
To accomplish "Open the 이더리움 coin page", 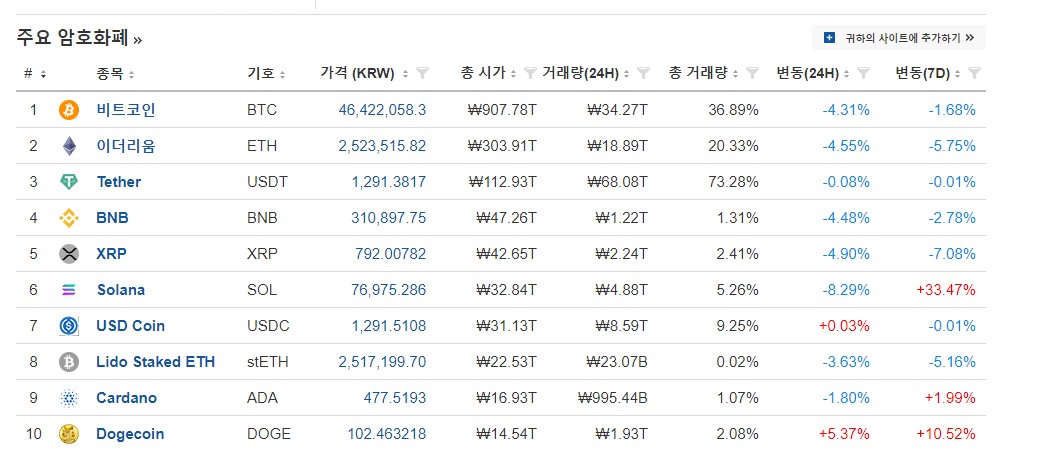I will [126, 146].
